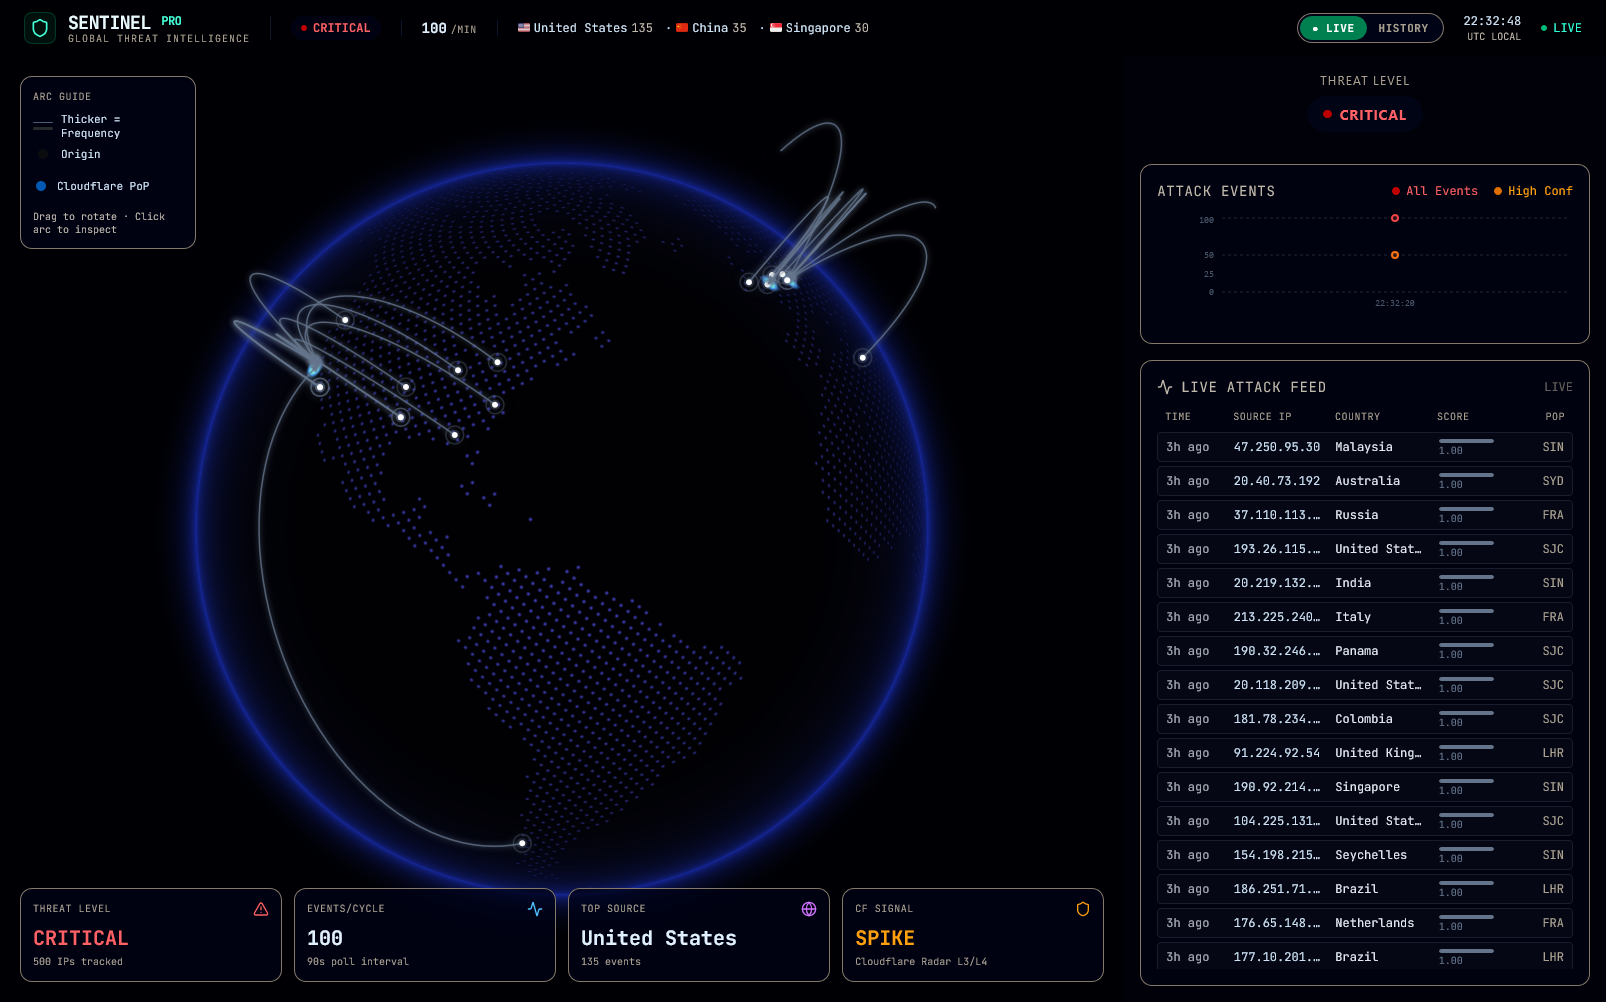
Task: Select the Singapore row in the attack feed
Action: click(x=1365, y=787)
